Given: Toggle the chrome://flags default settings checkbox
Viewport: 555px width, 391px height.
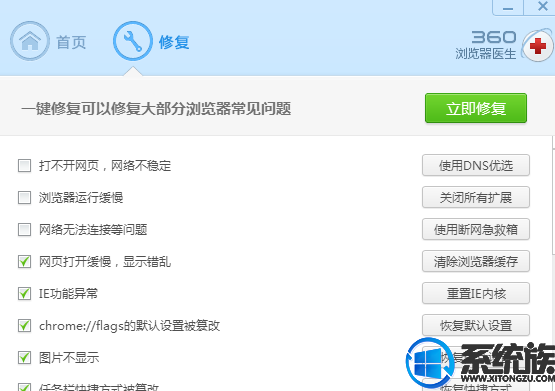Looking at the screenshot, I should [x=24, y=326].
